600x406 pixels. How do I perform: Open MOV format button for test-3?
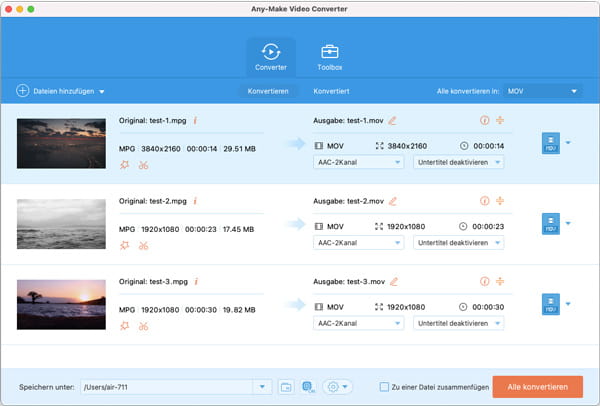[x=551, y=304]
